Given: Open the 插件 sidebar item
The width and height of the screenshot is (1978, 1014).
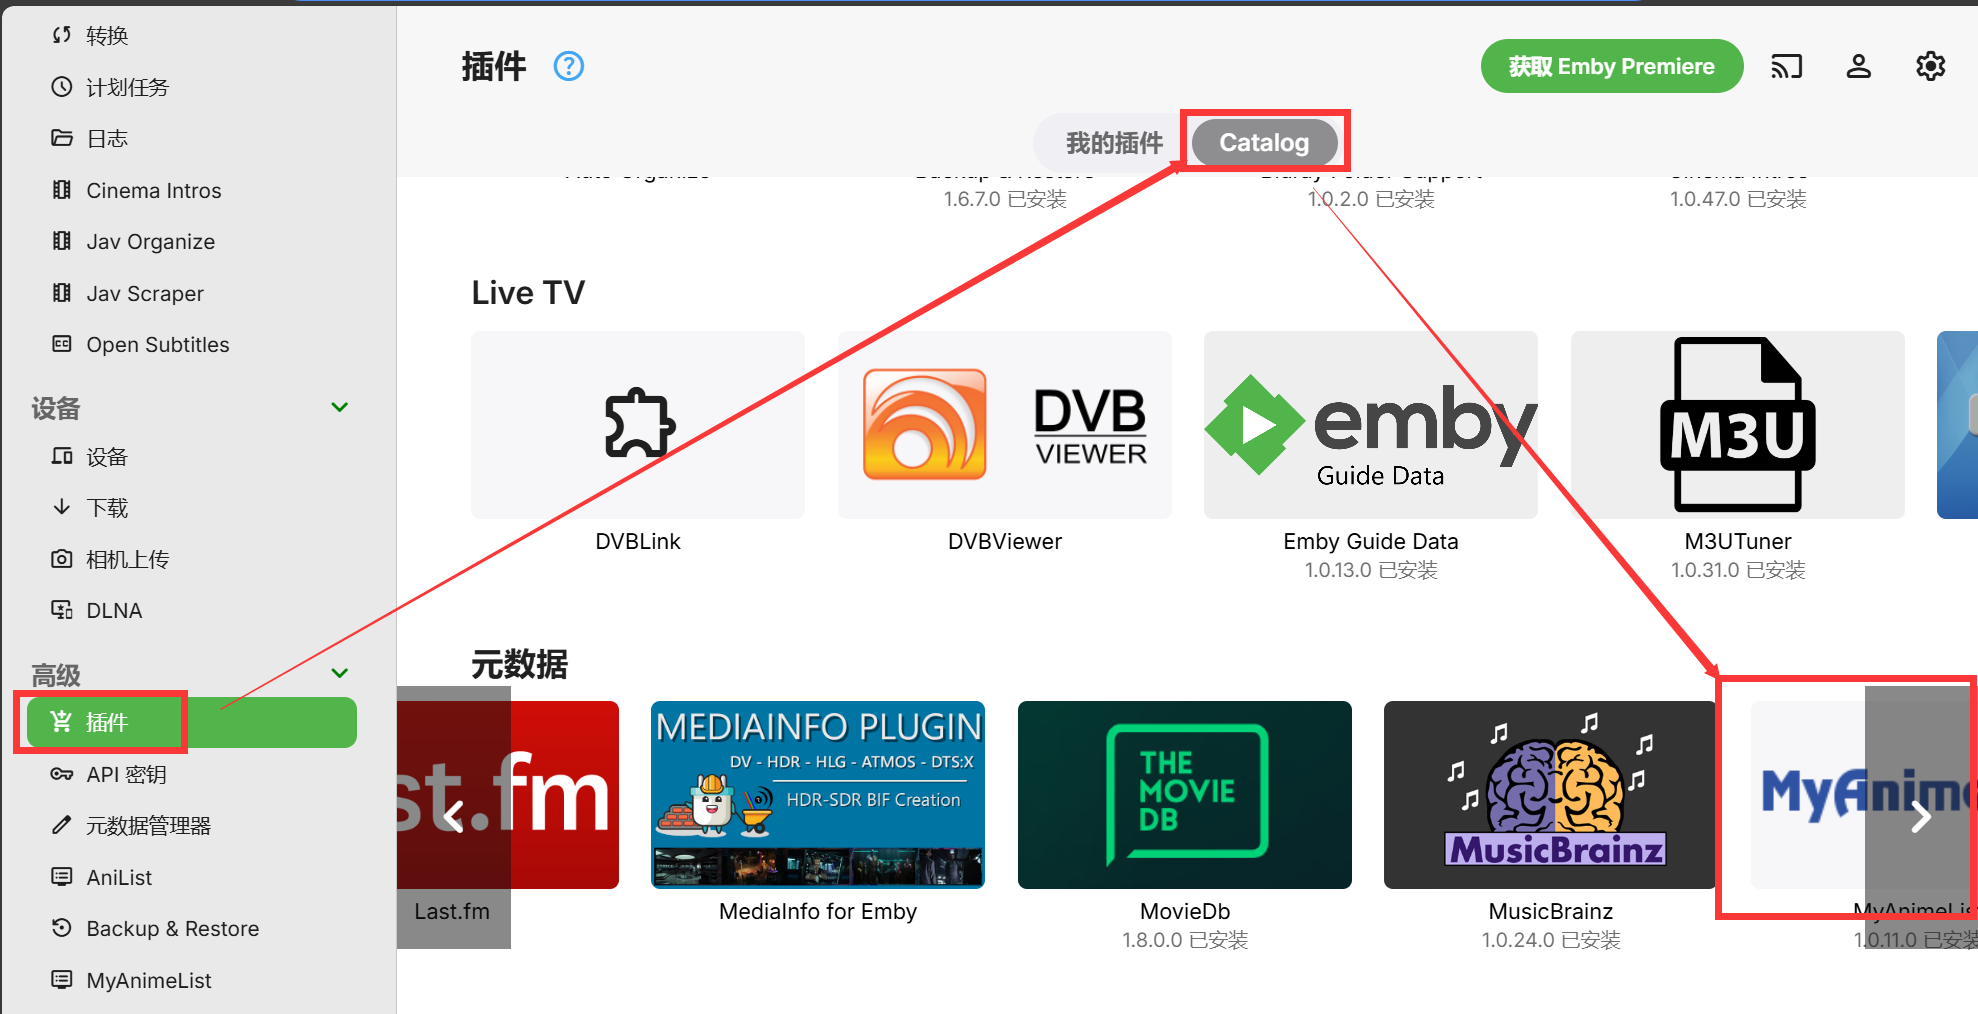Looking at the screenshot, I should click(191, 722).
